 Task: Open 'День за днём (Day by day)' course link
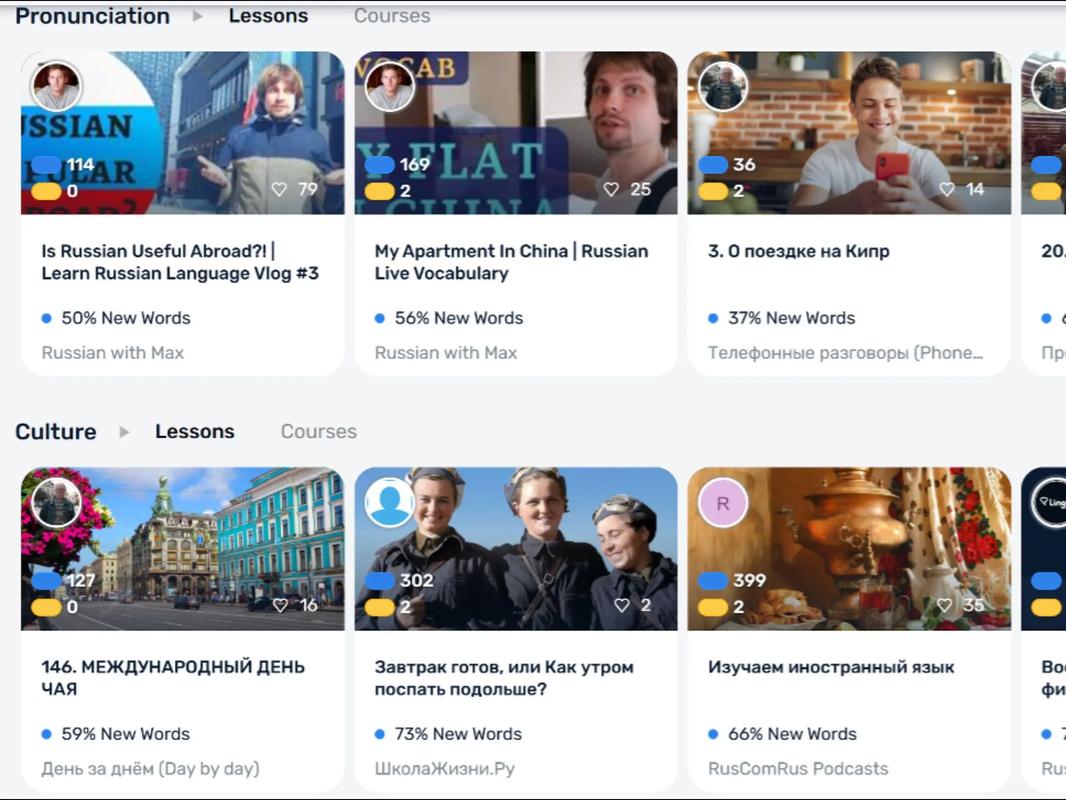150,769
